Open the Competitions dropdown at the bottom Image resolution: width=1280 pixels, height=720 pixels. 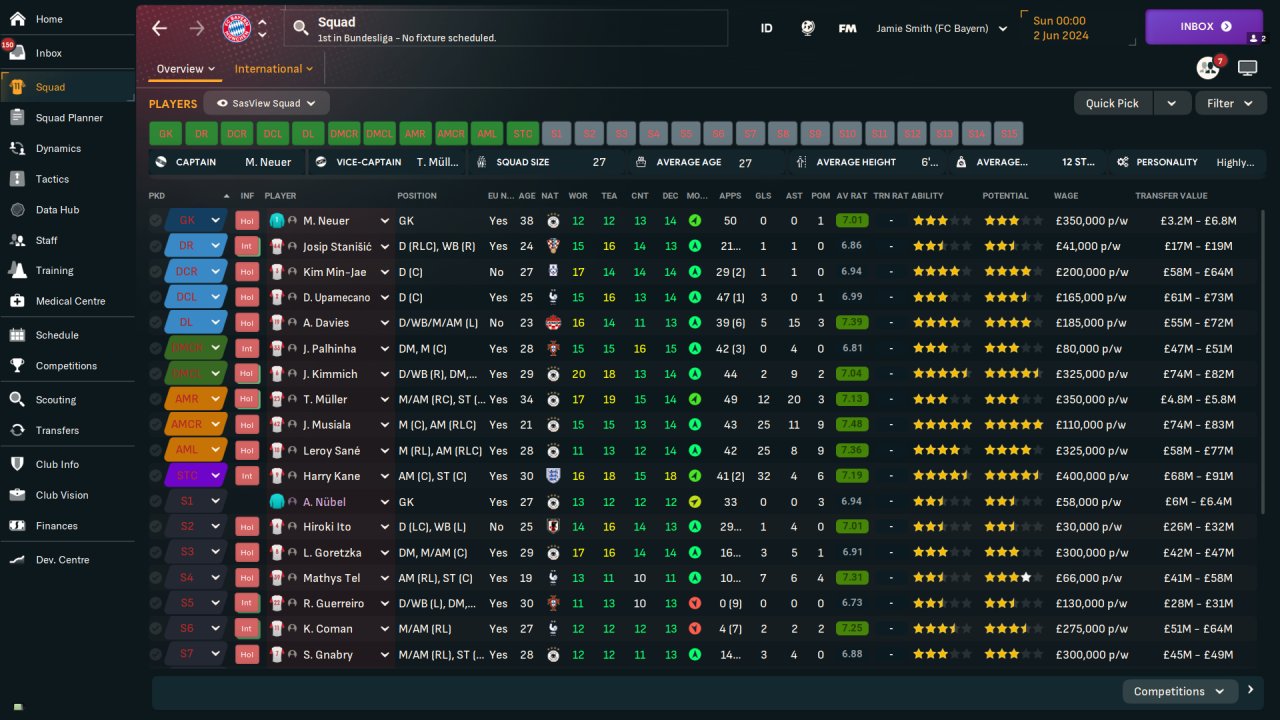pyautogui.click(x=1180, y=691)
